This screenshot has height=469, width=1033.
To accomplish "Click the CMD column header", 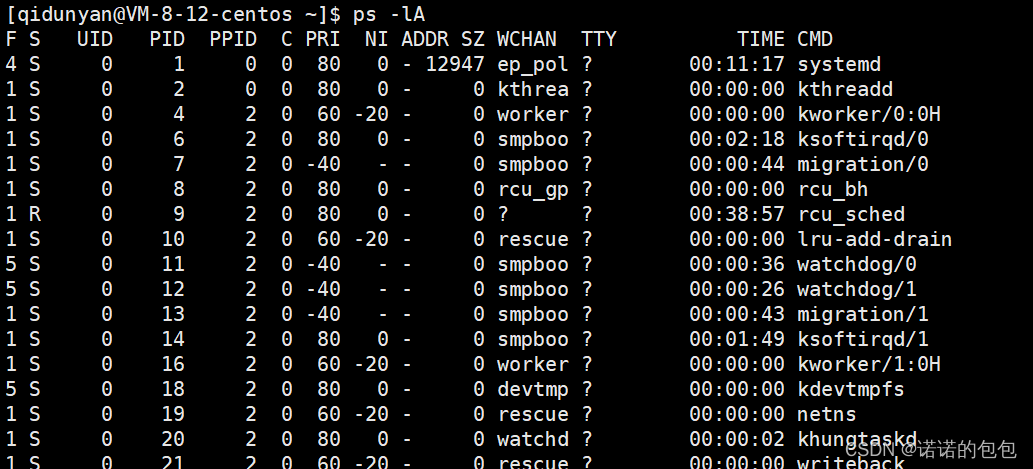I will pyautogui.click(x=815, y=39).
